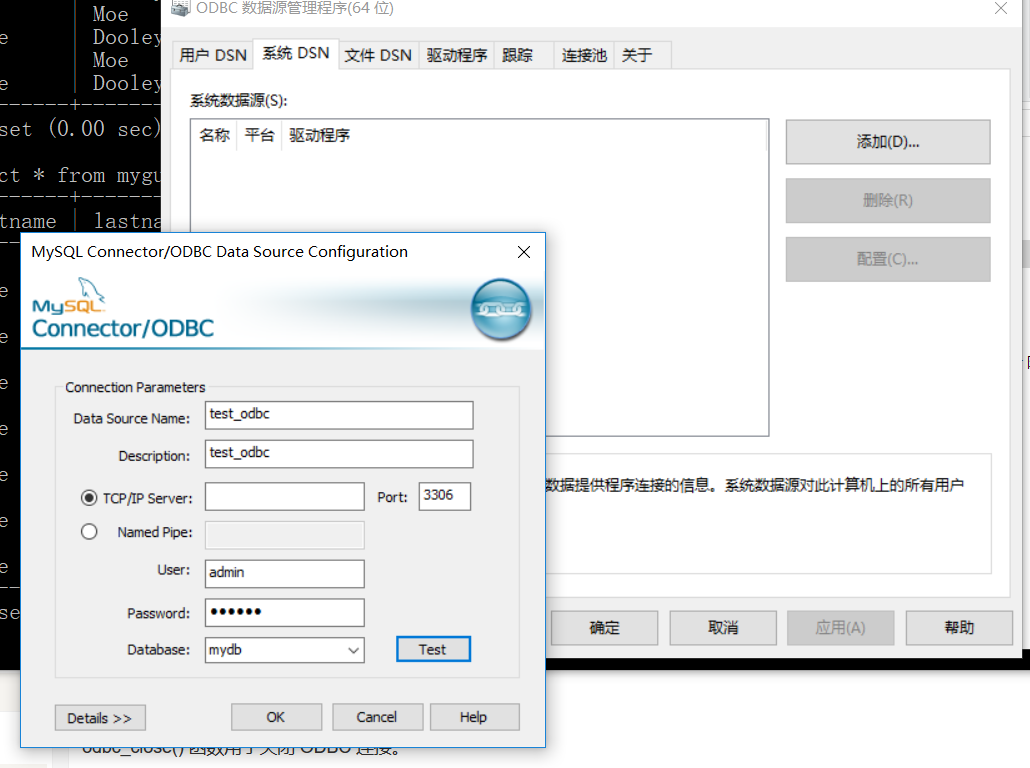This screenshot has height=768, width=1030.
Task: Click the Port number field
Action: [444, 497]
